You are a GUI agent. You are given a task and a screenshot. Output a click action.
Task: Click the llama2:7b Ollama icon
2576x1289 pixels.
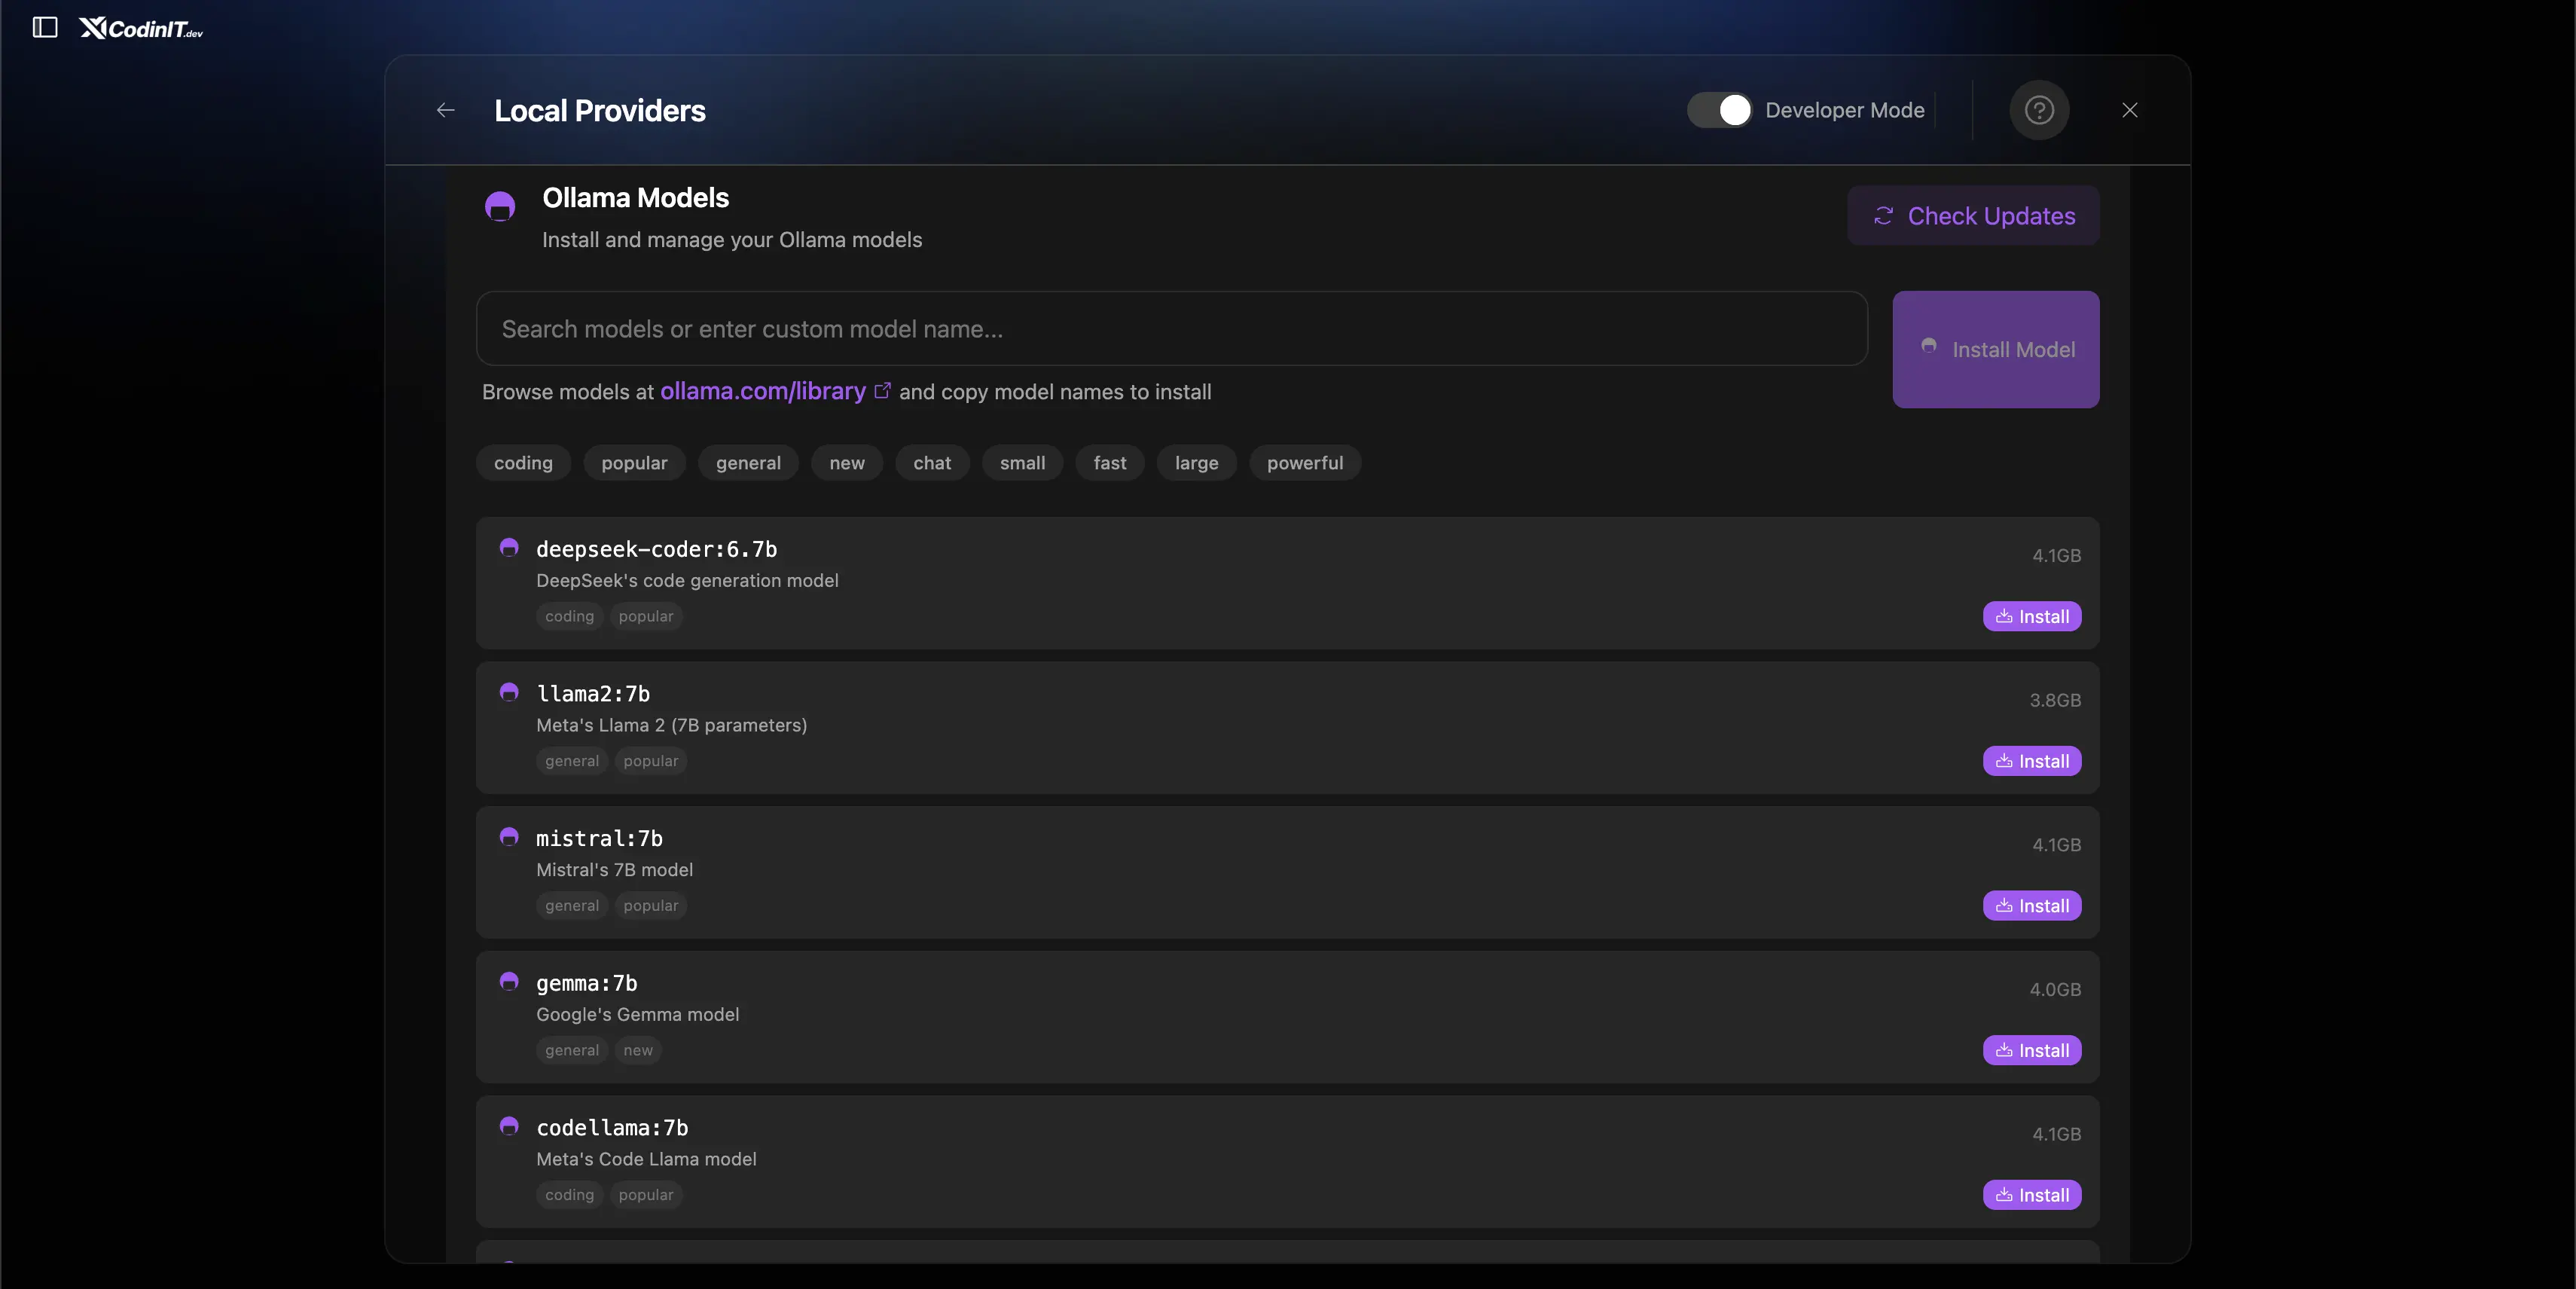[509, 692]
